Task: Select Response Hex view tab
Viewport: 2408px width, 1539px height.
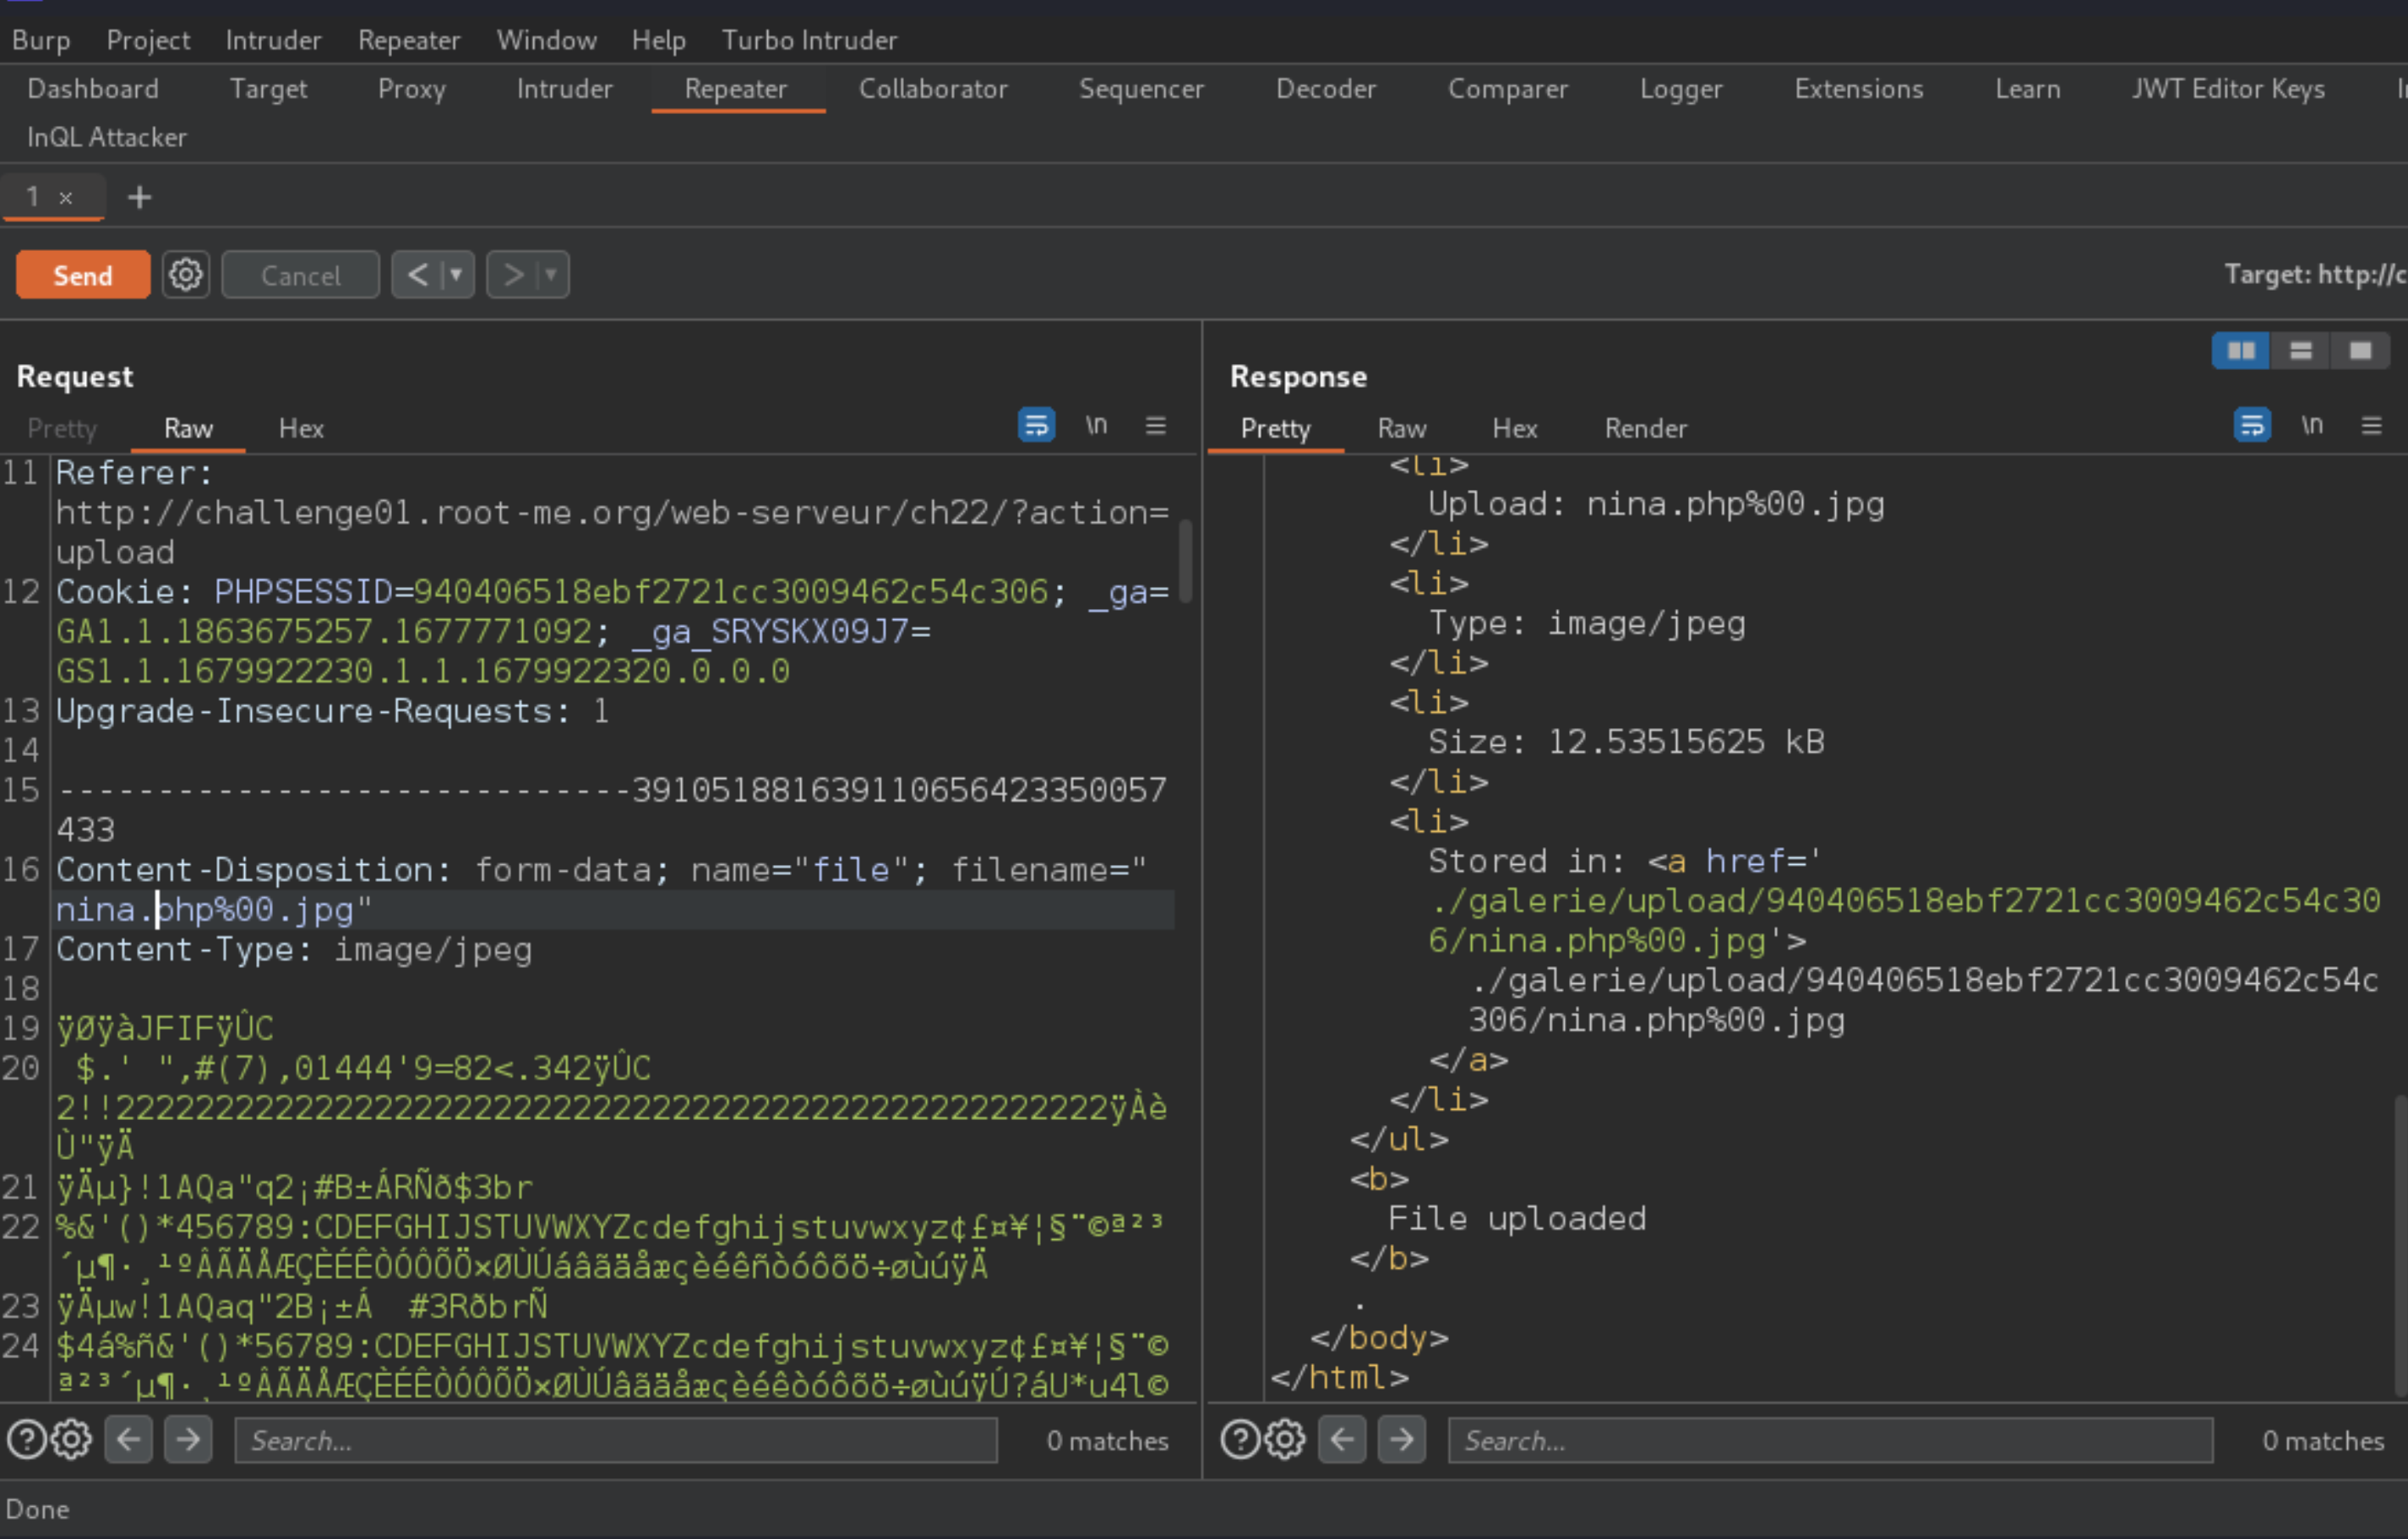Action: (1514, 428)
